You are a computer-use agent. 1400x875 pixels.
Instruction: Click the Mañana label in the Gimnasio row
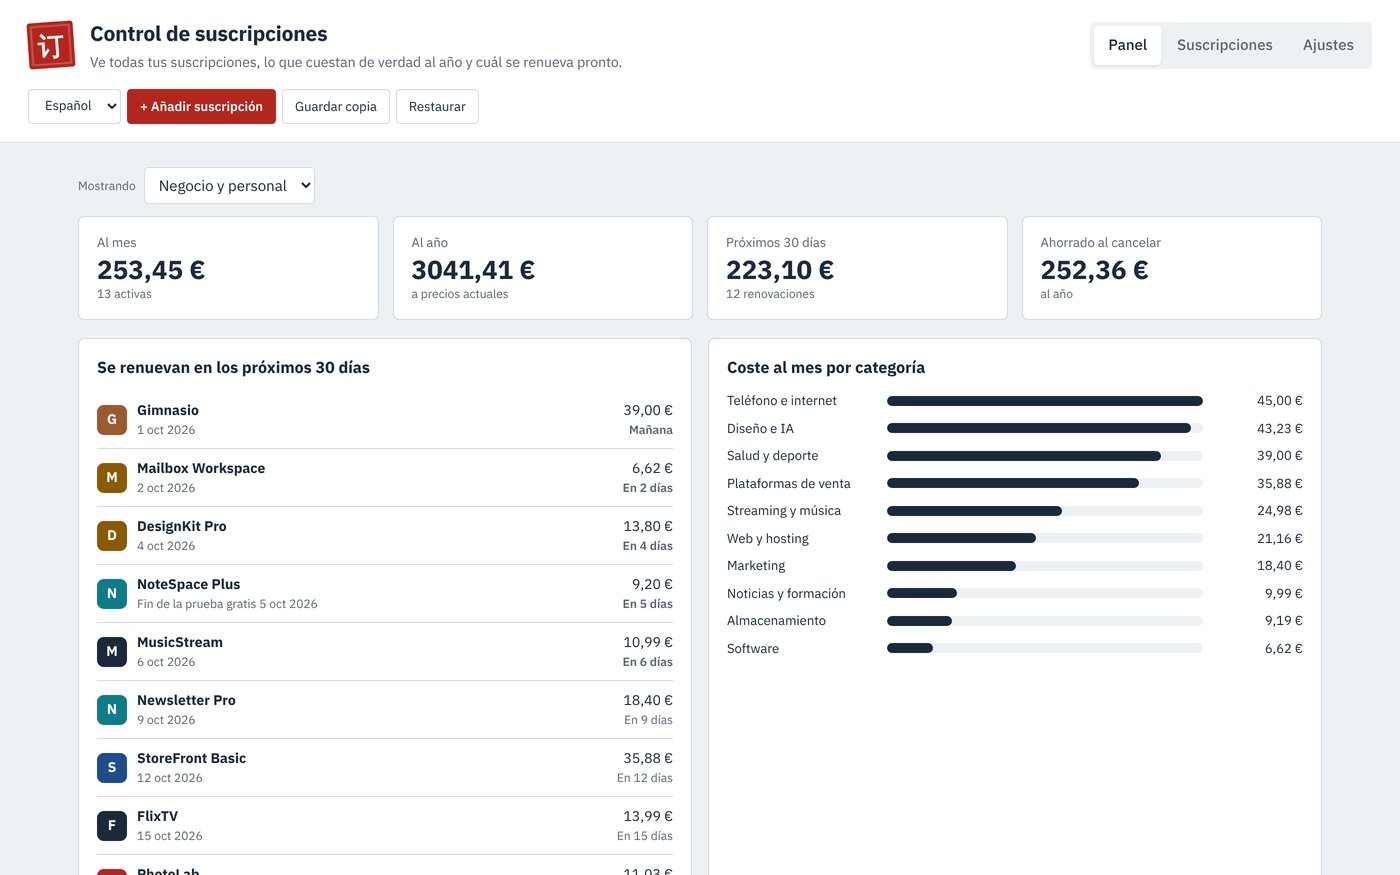click(651, 430)
